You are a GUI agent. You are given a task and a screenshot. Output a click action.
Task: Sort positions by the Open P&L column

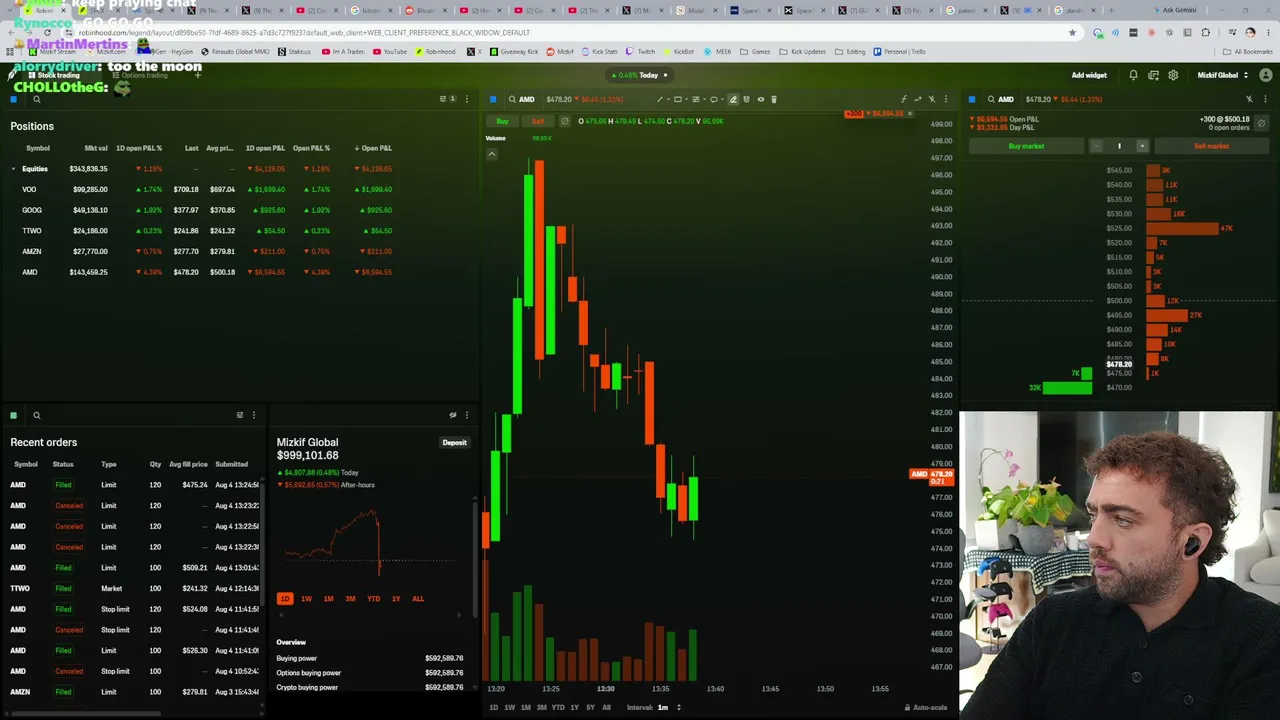pos(374,148)
